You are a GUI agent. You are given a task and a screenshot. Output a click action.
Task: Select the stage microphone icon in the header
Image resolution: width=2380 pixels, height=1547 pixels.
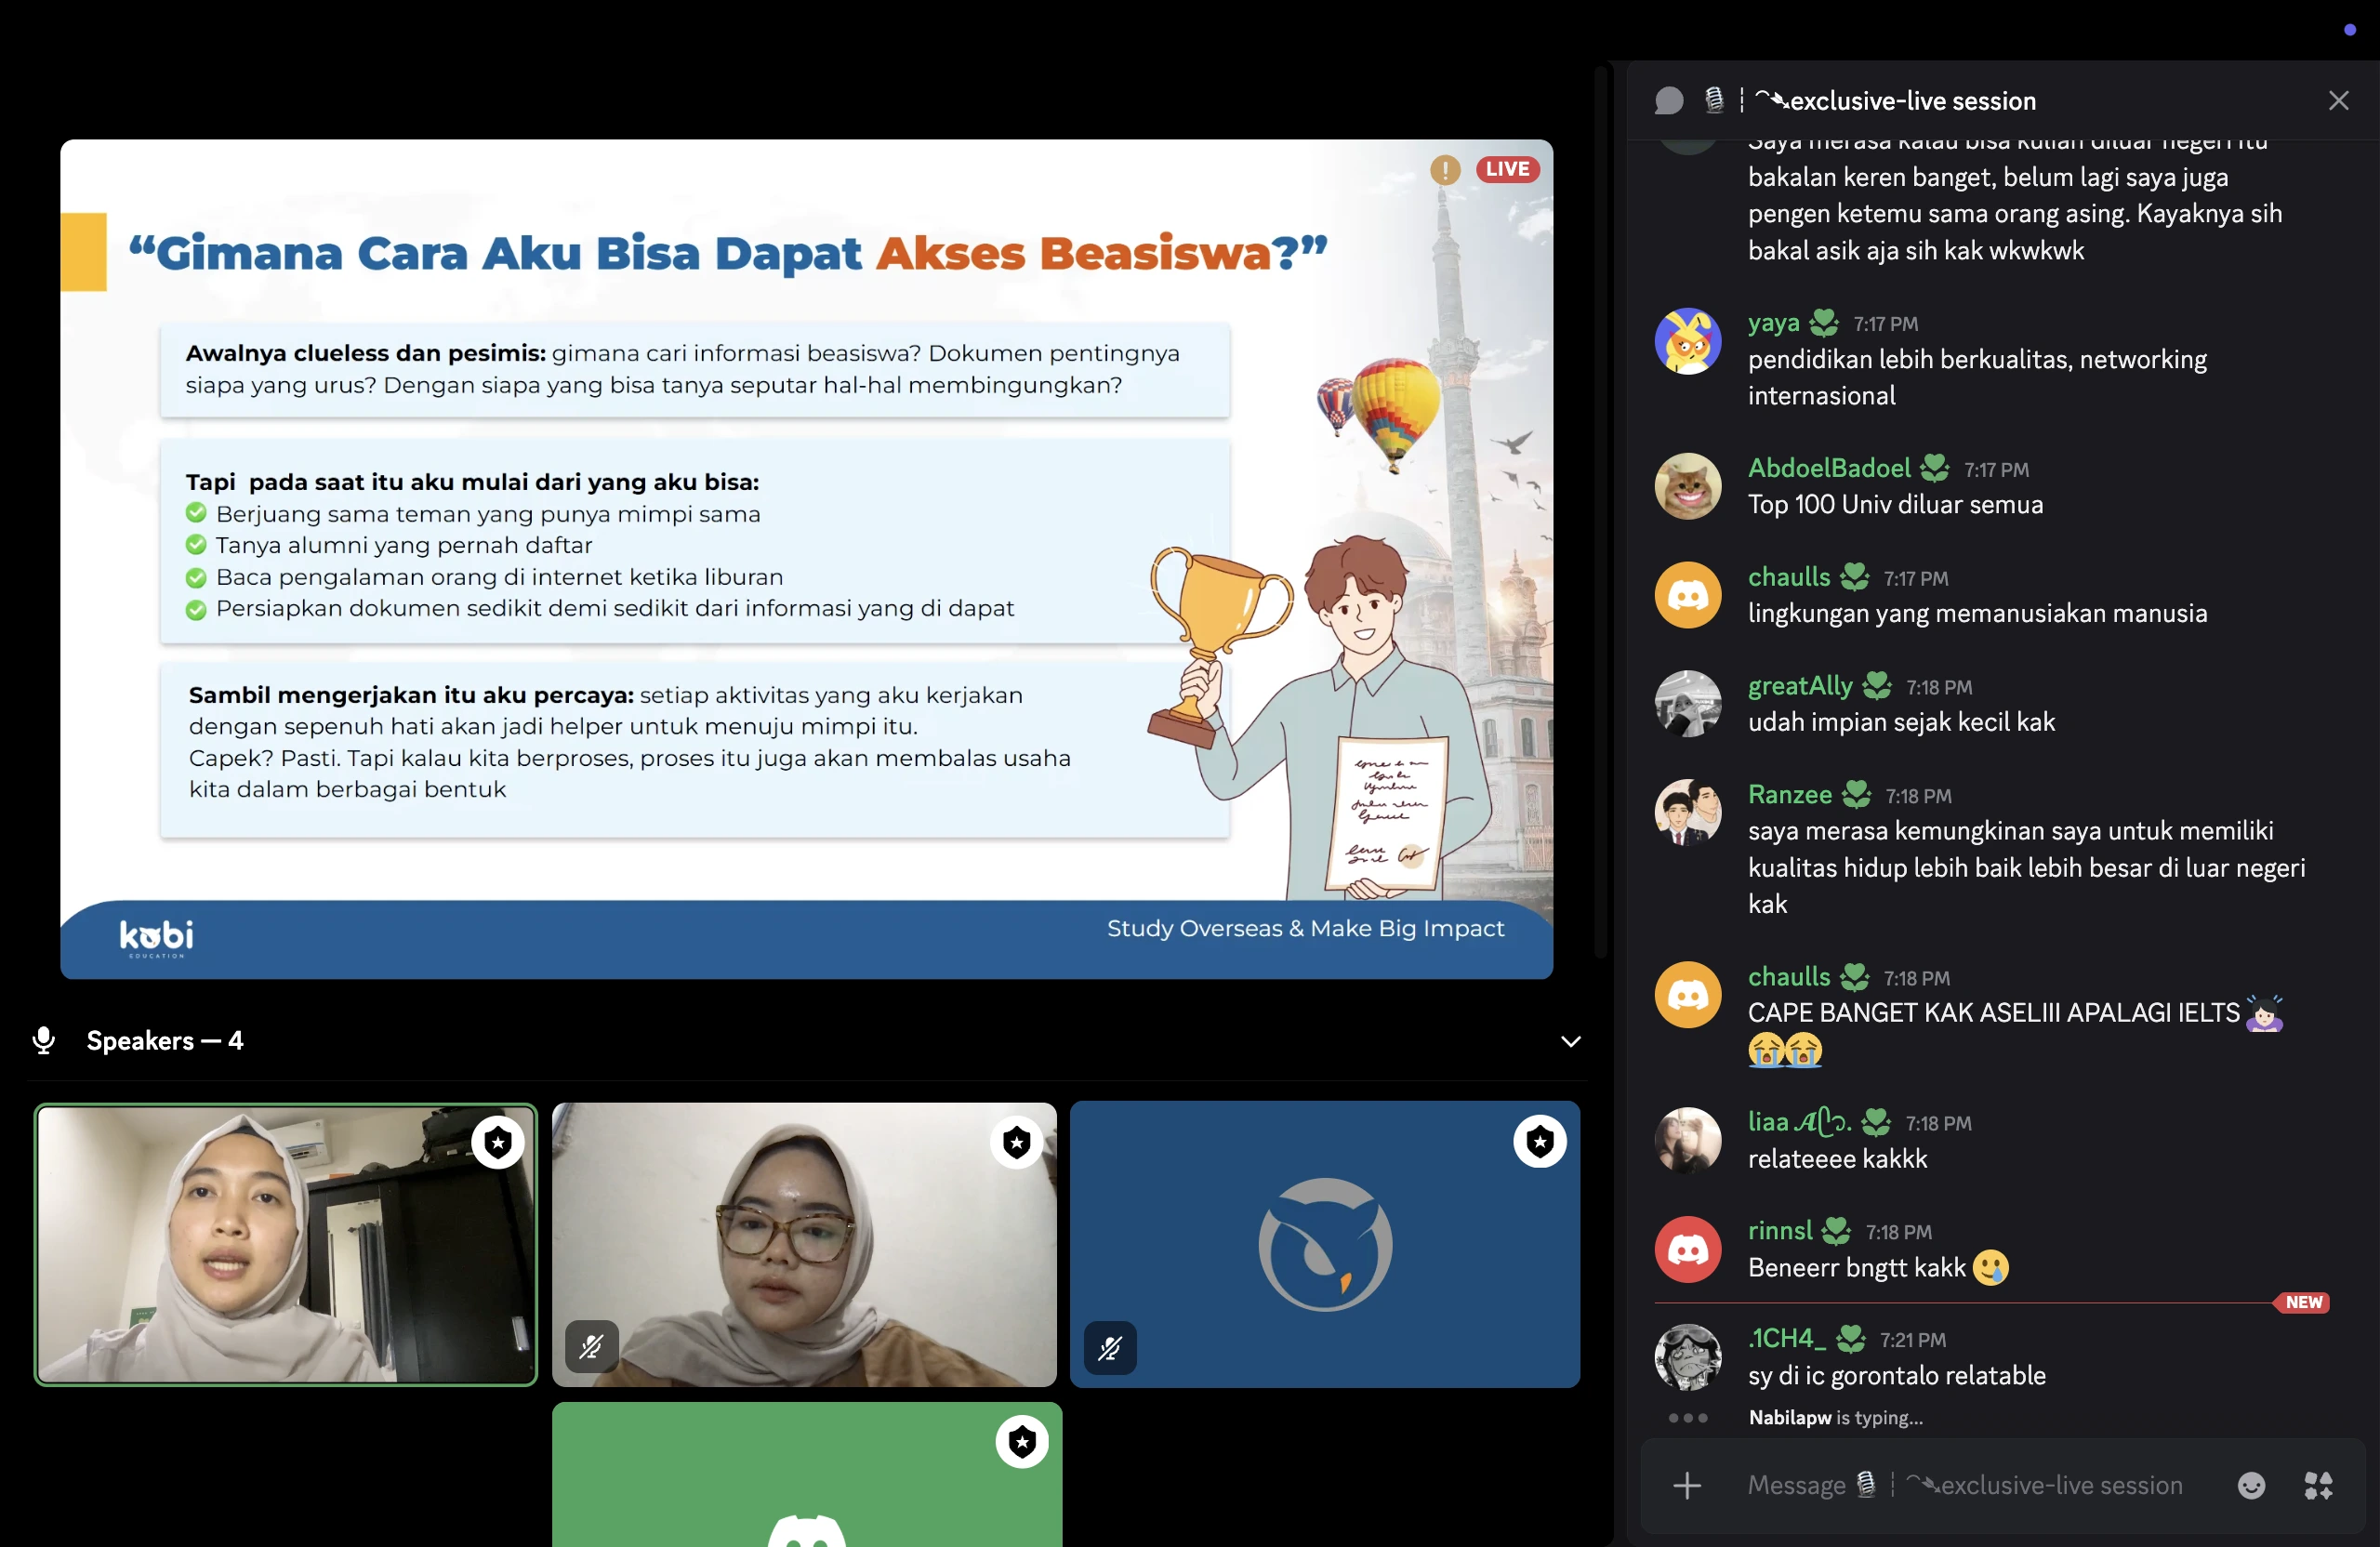(1714, 100)
